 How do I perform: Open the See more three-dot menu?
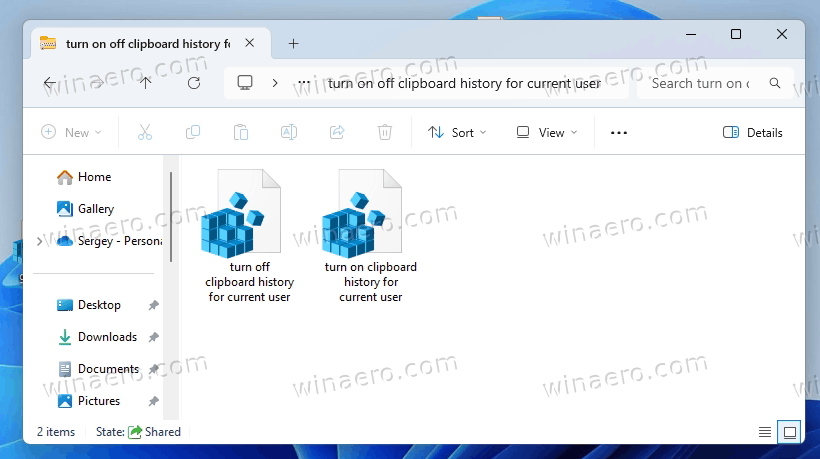point(619,133)
